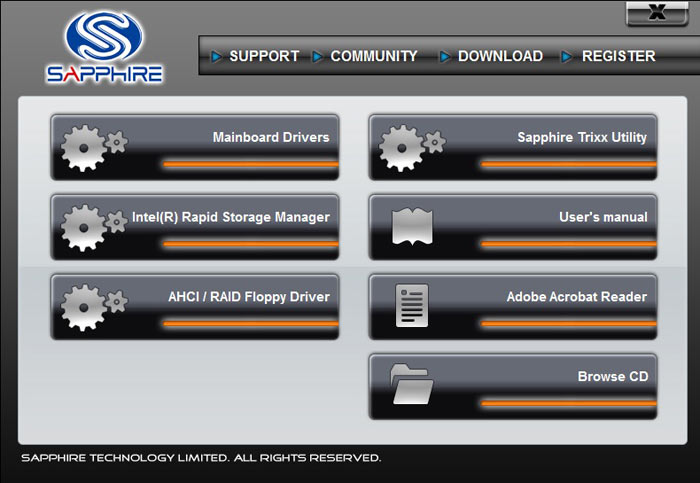Image resolution: width=700 pixels, height=483 pixels.
Task: Go to the DOWNLOAD section
Action: pos(500,56)
